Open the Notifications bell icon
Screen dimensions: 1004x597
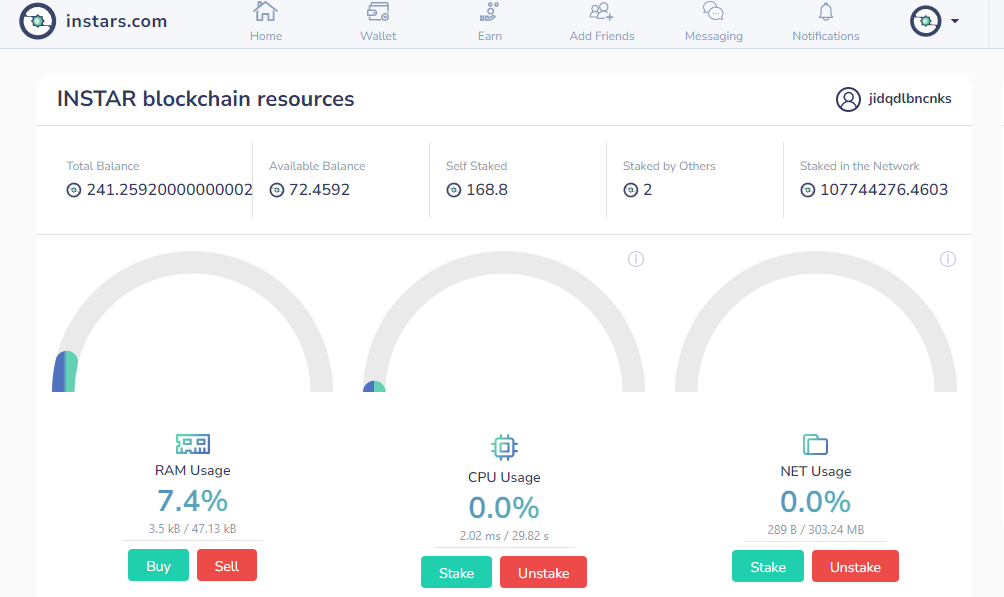click(x=826, y=12)
